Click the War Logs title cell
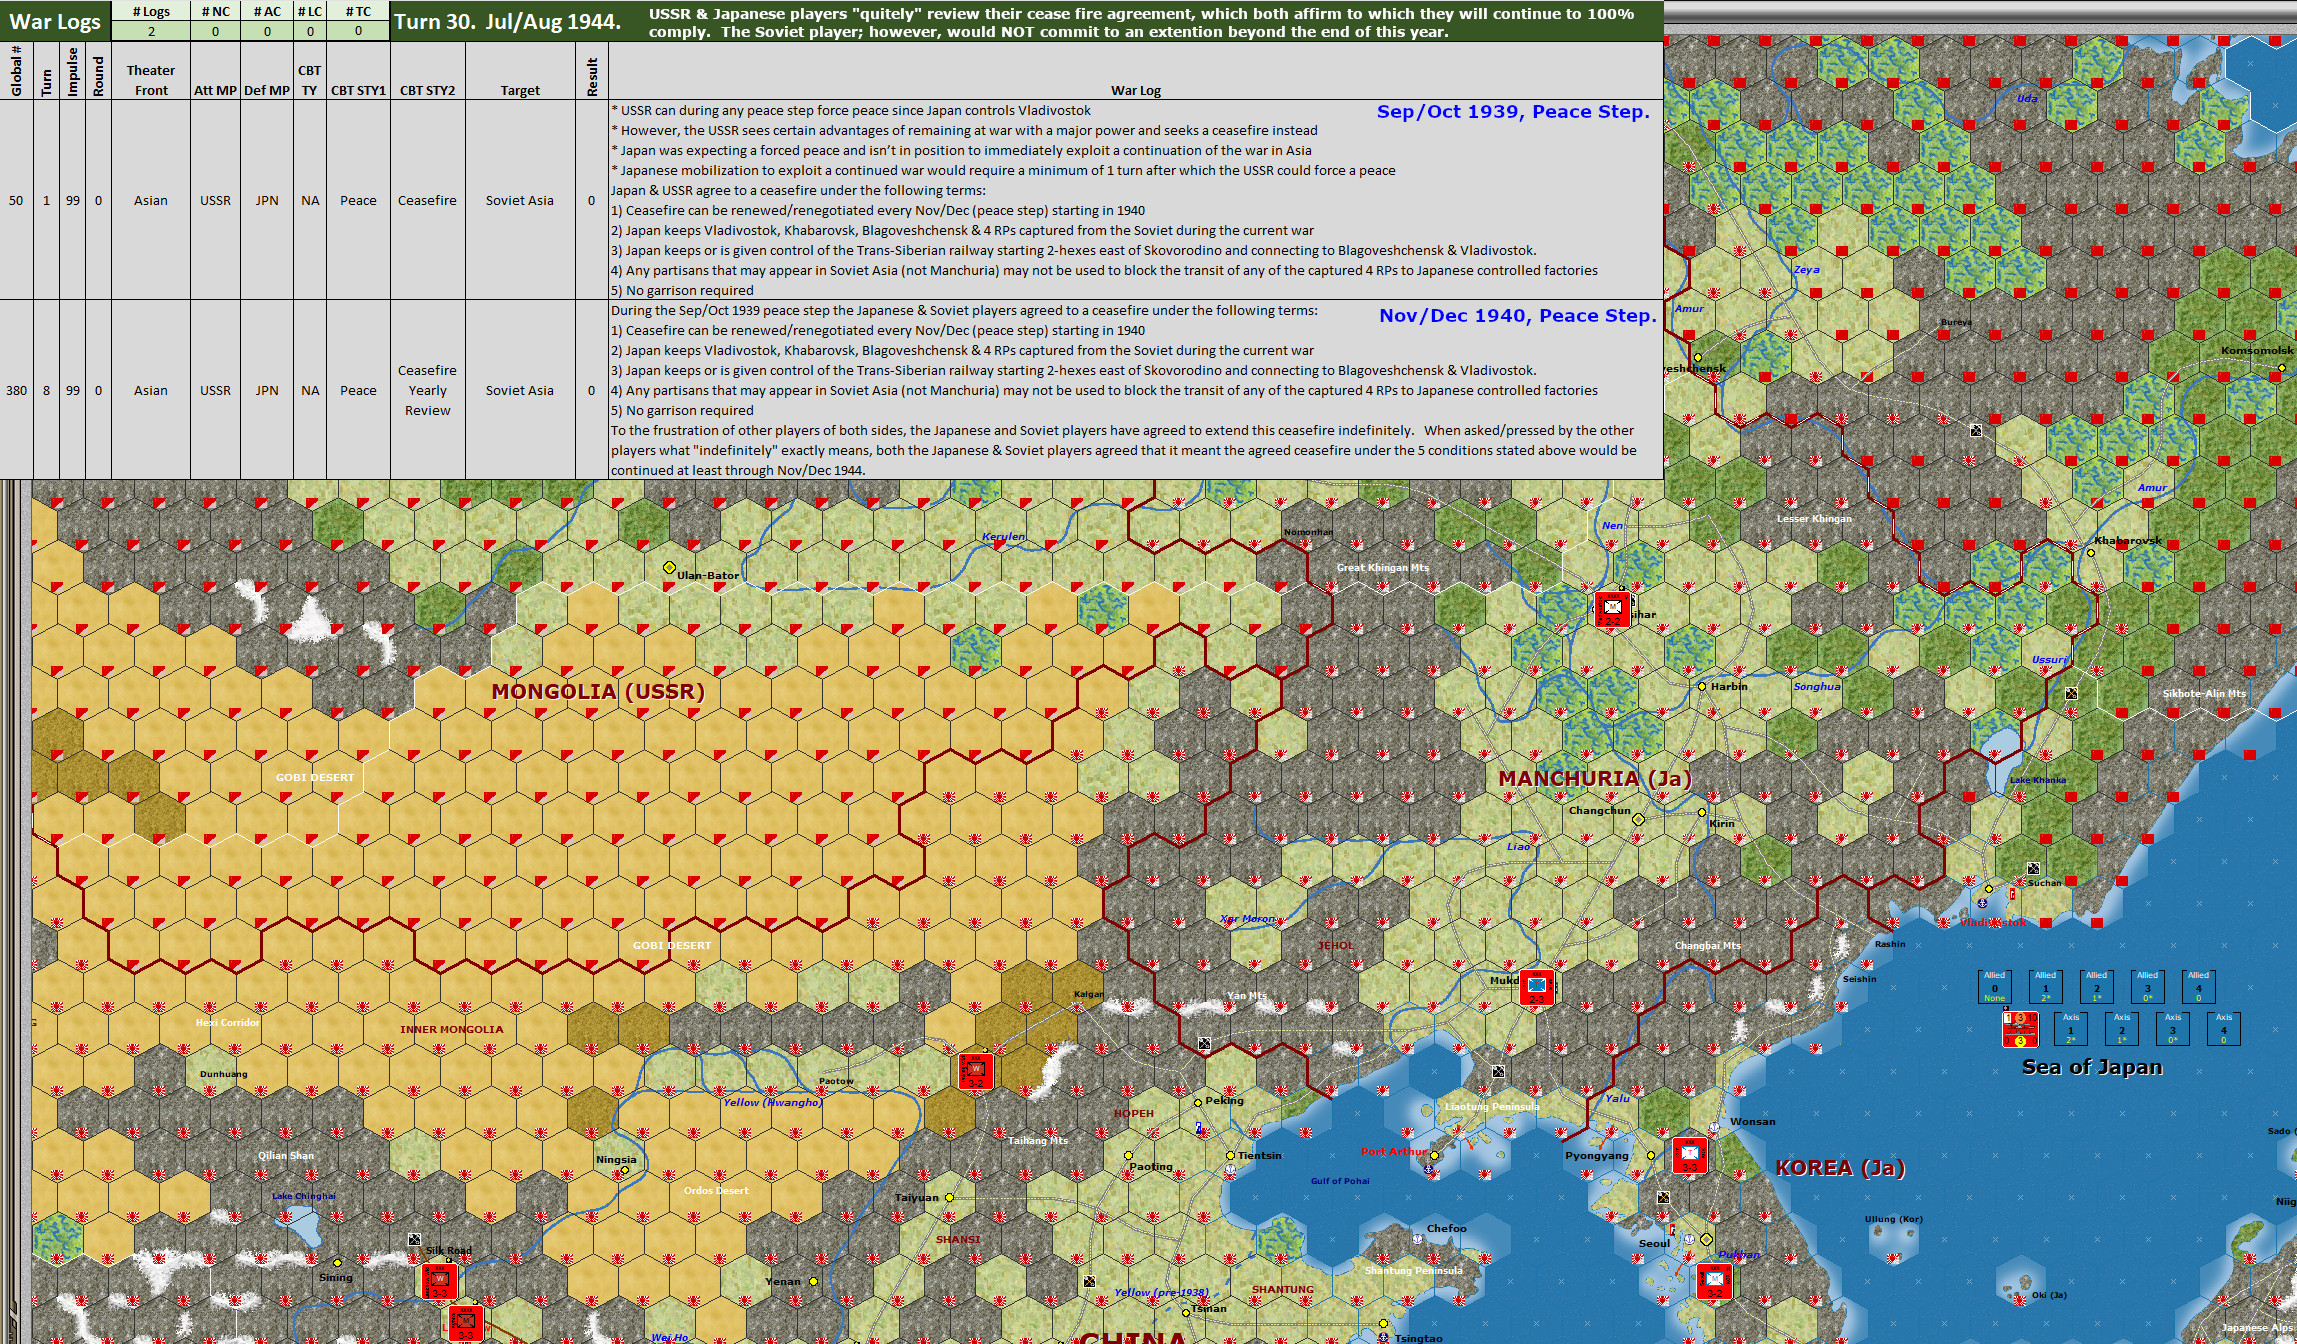Image resolution: width=2297 pixels, height=1344 pixels. point(55,21)
